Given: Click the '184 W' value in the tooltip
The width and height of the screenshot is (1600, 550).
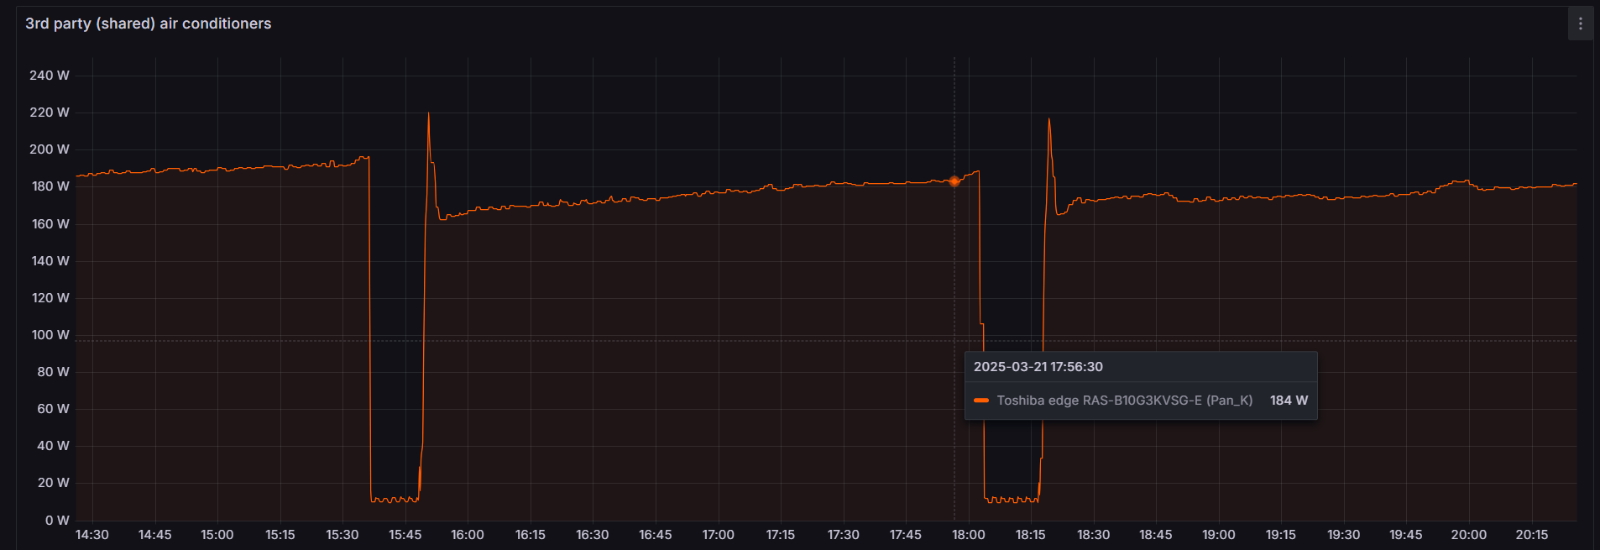Looking at the screenshot, I should 1289,400.
